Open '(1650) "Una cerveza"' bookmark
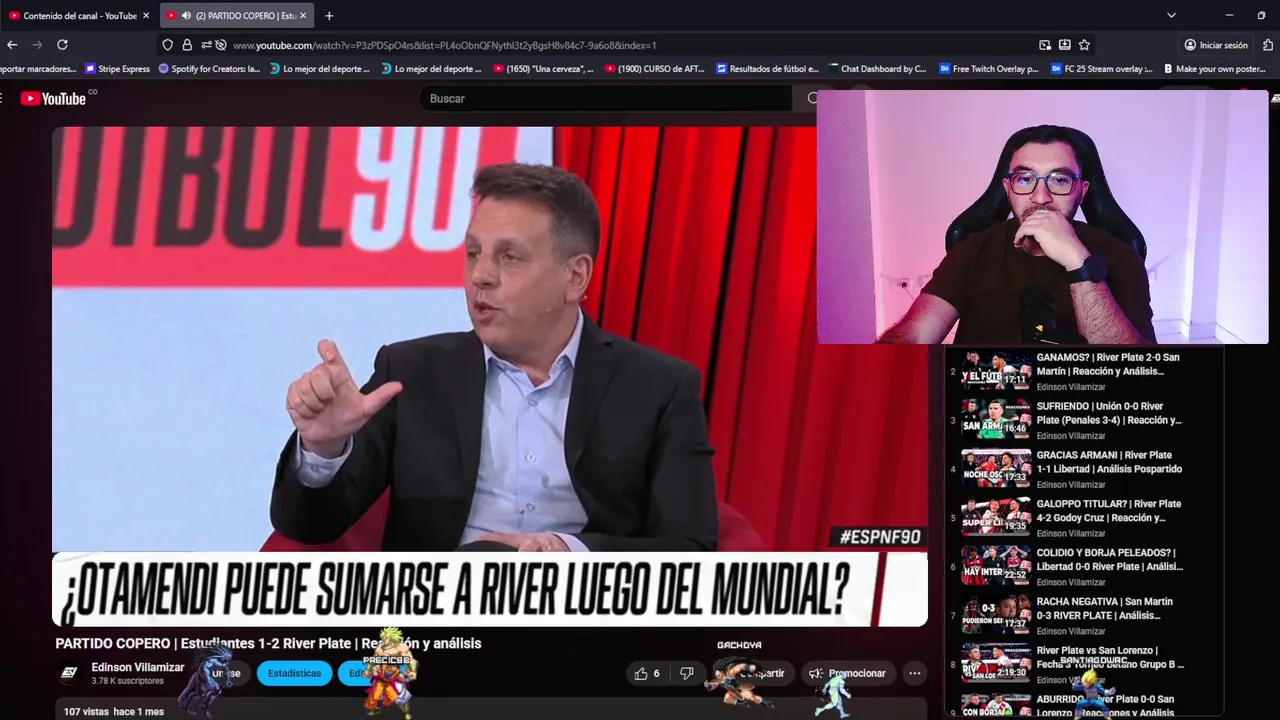This screenshot has height=720, width=1280. coord(543,69)
